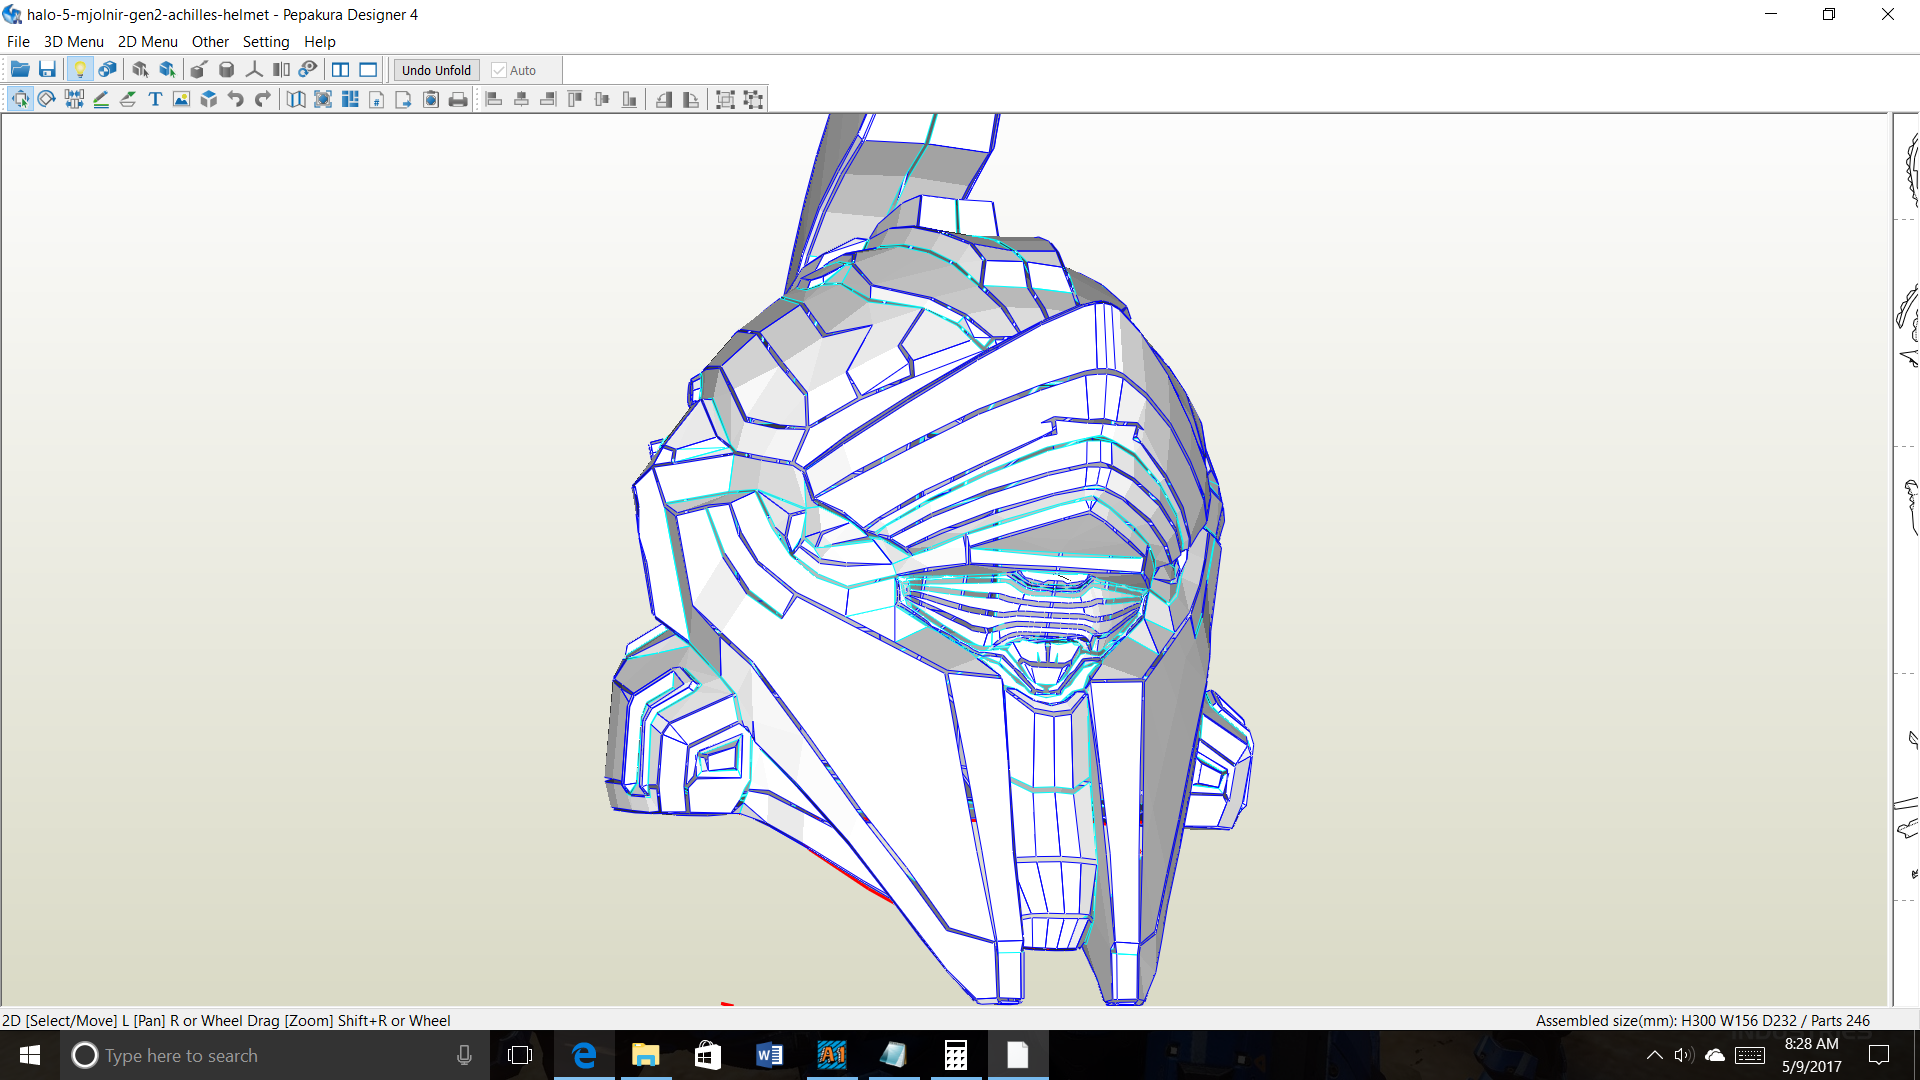Open the 3D Menu
Image resolution: width=1920 pixels, height=1080 pixels.
(x=73, y=42)
